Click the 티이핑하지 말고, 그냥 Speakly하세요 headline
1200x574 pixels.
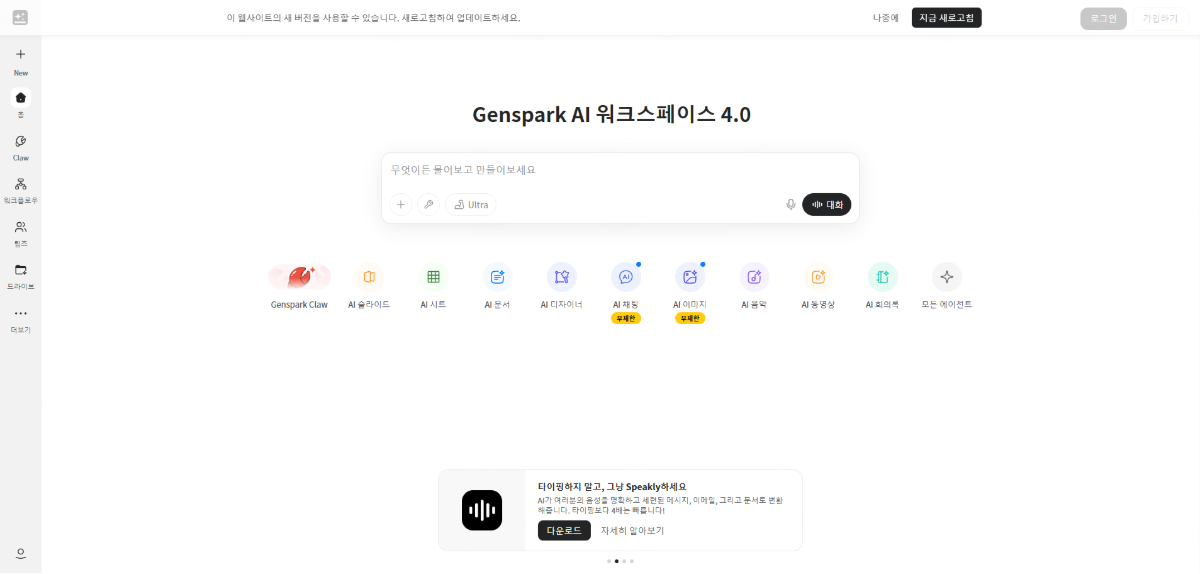tap(612, 486)
